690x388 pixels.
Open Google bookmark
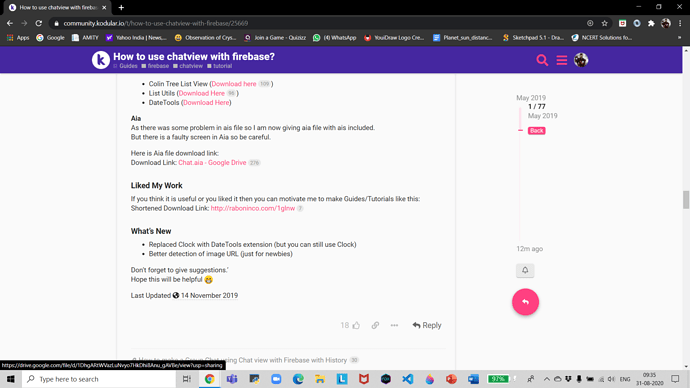coord(50,38)
